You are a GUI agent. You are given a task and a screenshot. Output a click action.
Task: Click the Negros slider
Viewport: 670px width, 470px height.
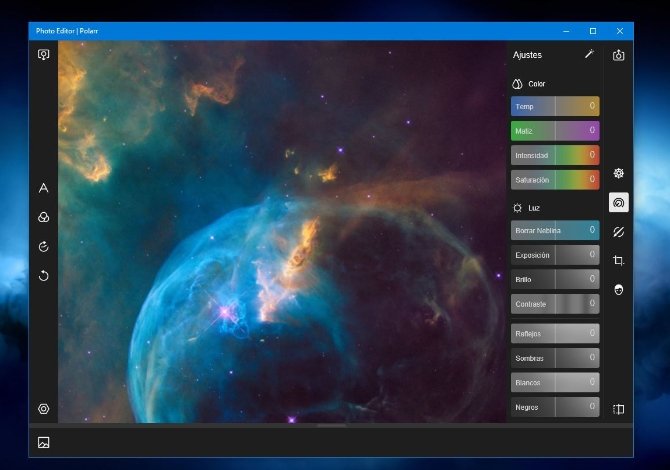(x=555, y=407)
